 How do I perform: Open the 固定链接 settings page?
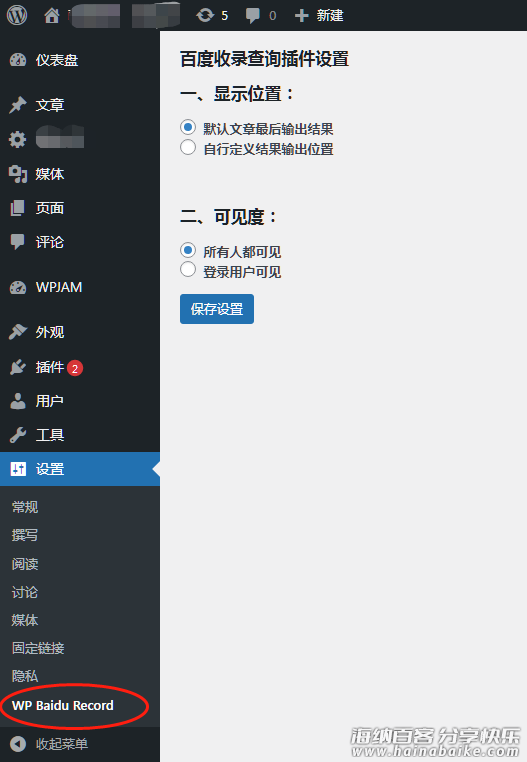click(38, 648)
